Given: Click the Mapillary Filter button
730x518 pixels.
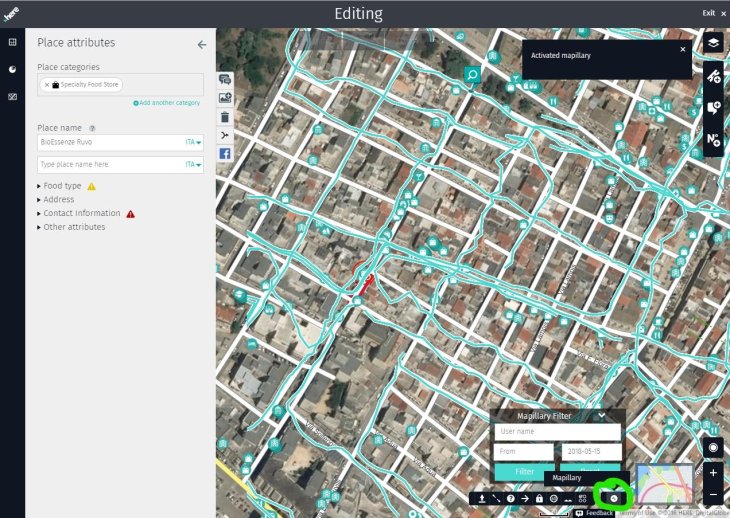Looking at the screenshot, I should pyautogui.click(x=524, y=472).
